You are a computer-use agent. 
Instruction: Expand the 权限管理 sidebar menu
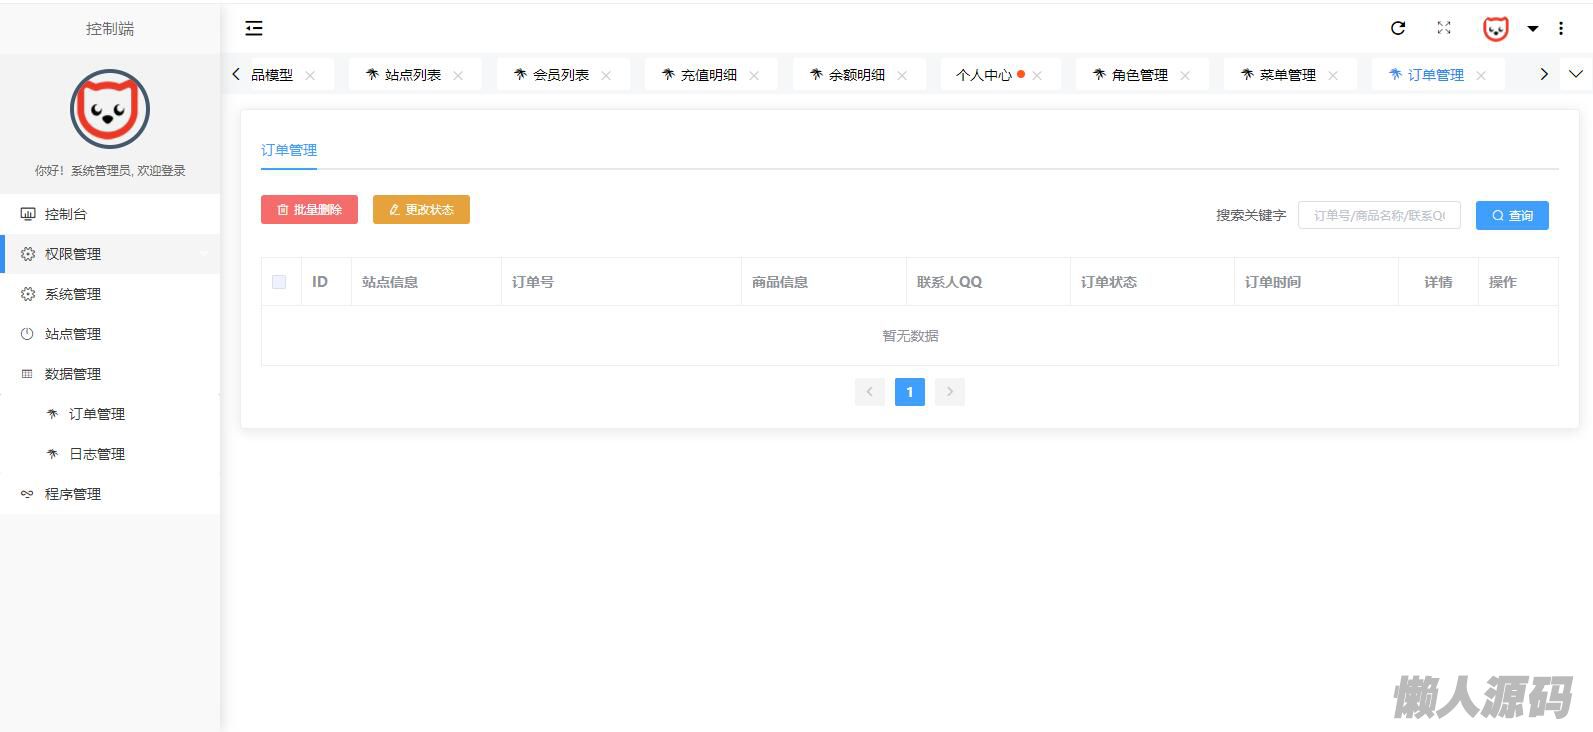[73, 254]
